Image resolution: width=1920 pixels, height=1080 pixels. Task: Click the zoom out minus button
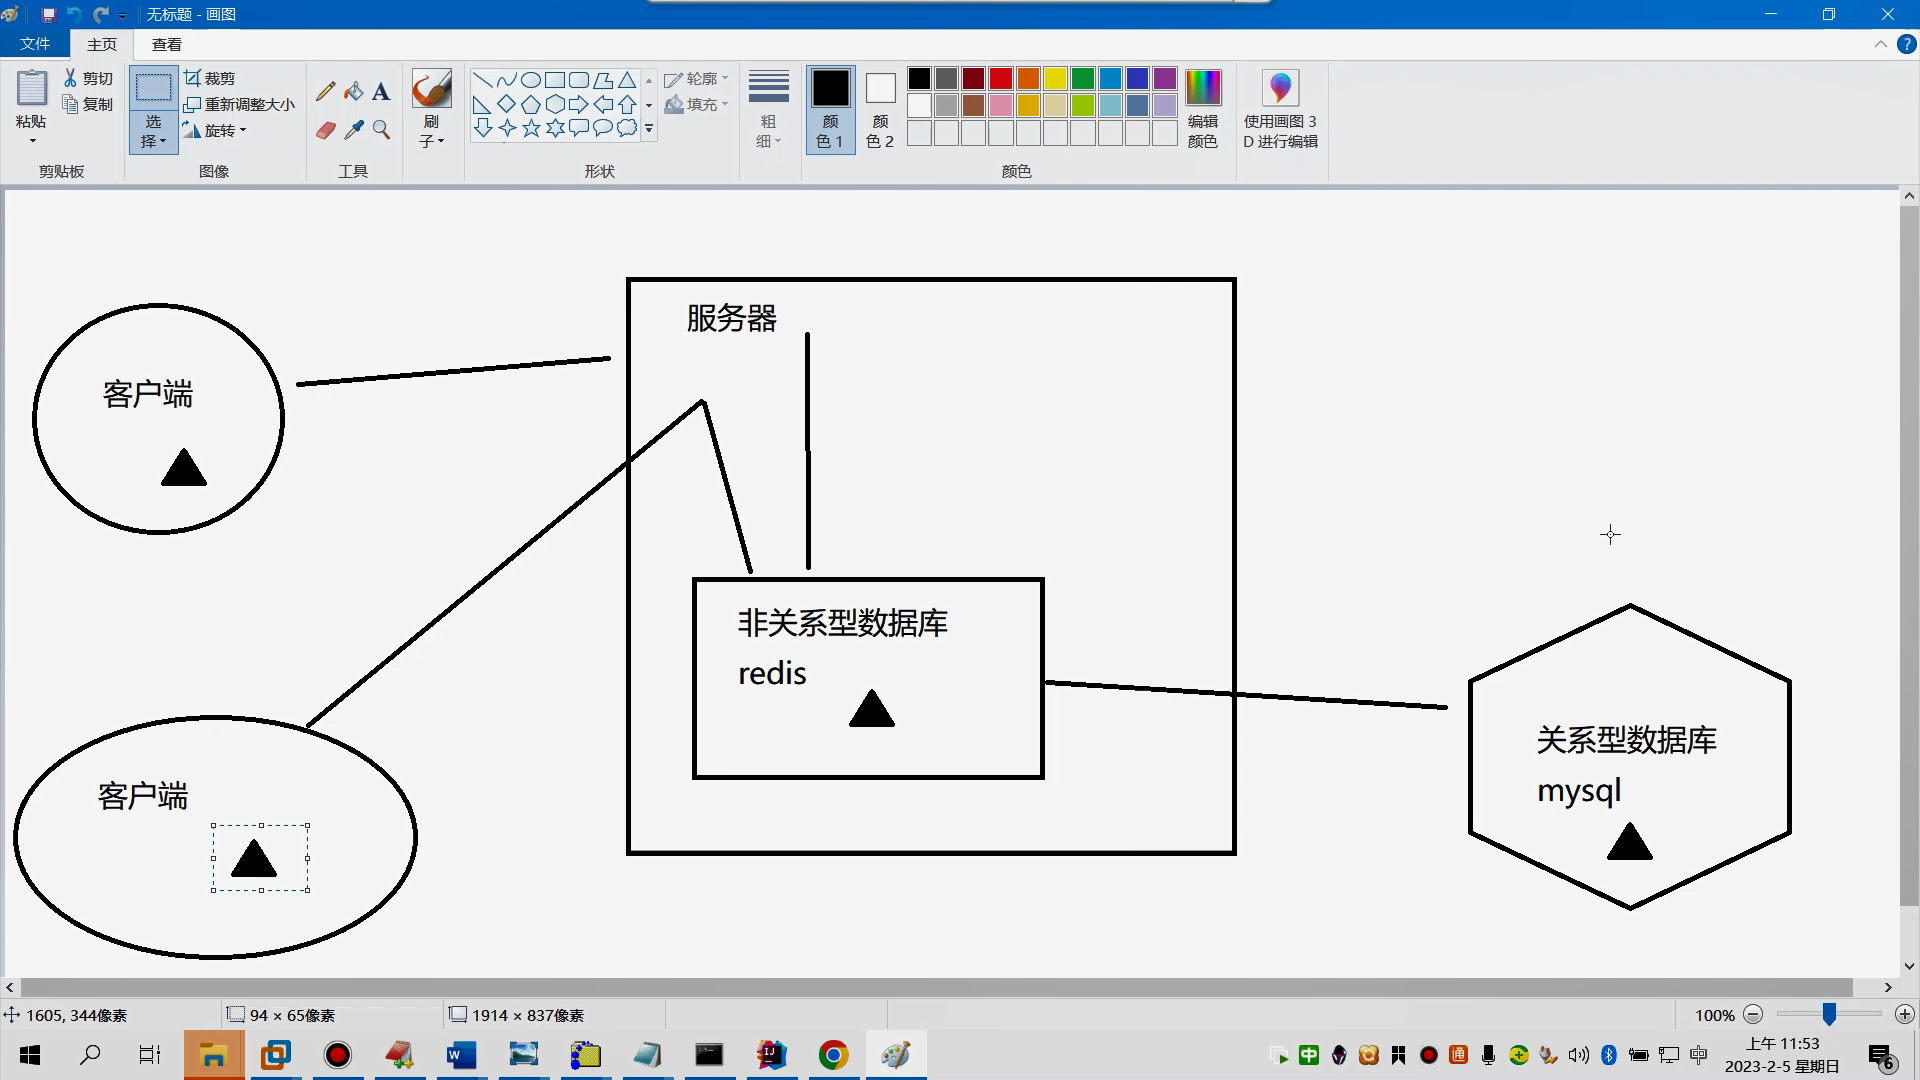click(x=1753, y=1014)
